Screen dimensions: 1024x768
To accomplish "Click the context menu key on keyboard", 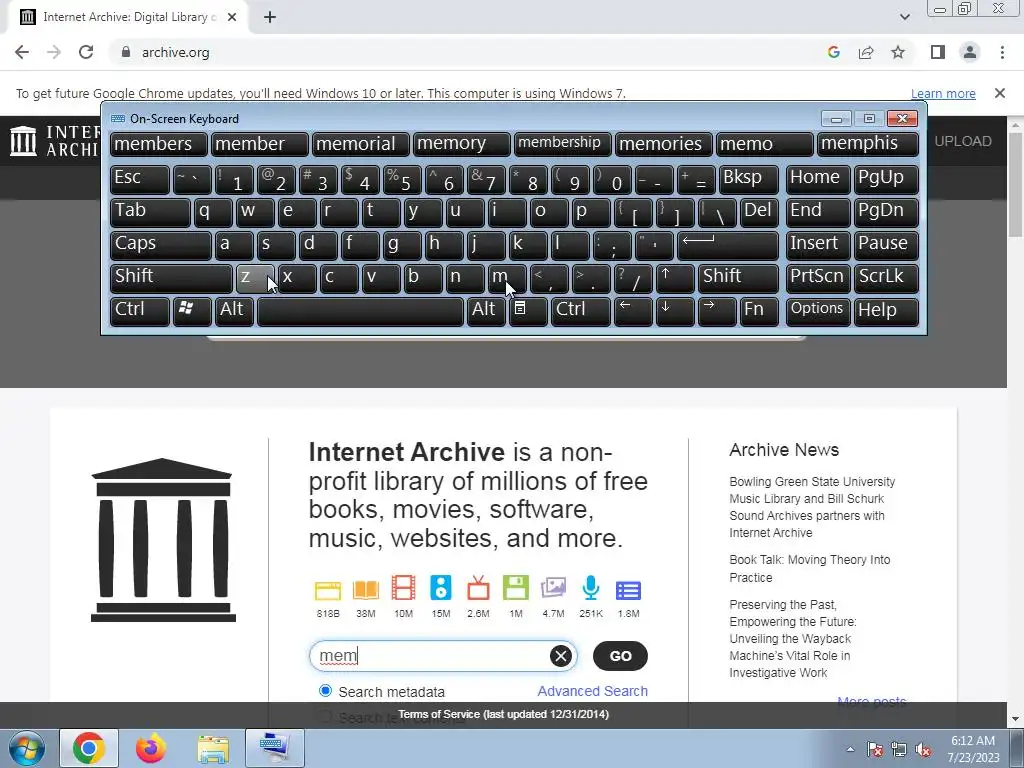I will (x=528, y=312).
